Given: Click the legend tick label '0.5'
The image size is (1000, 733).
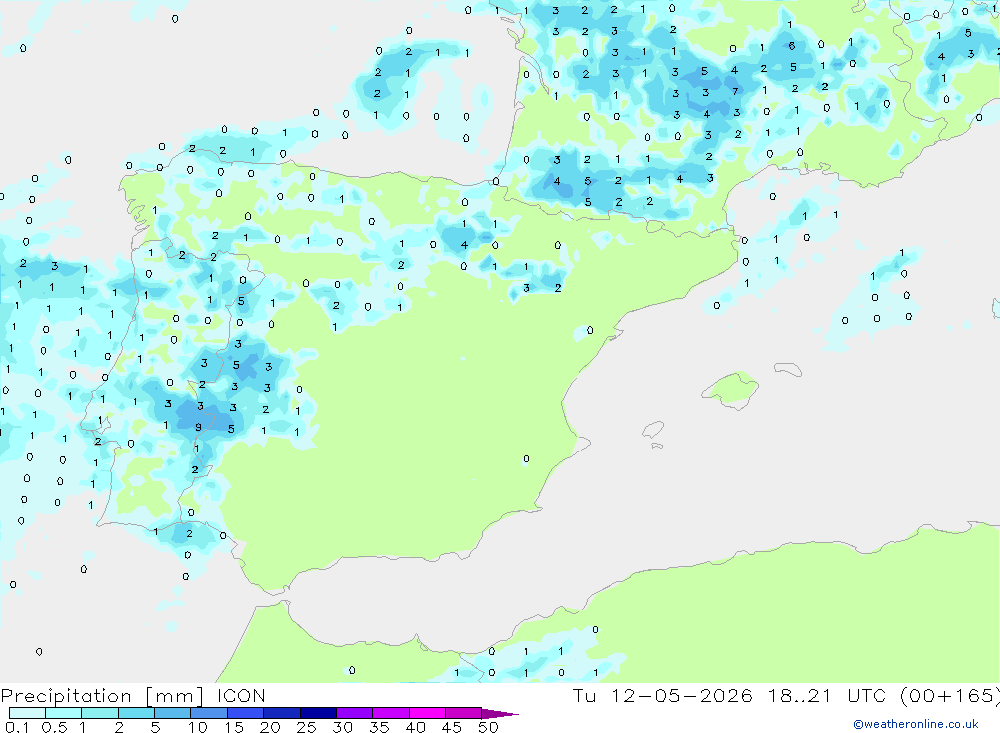Looking at the screenshot, I should 54,727.
